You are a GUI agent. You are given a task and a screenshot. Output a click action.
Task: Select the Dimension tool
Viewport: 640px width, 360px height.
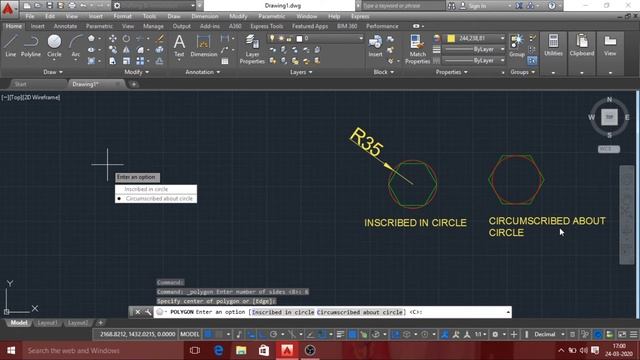[x=204, y=46]
